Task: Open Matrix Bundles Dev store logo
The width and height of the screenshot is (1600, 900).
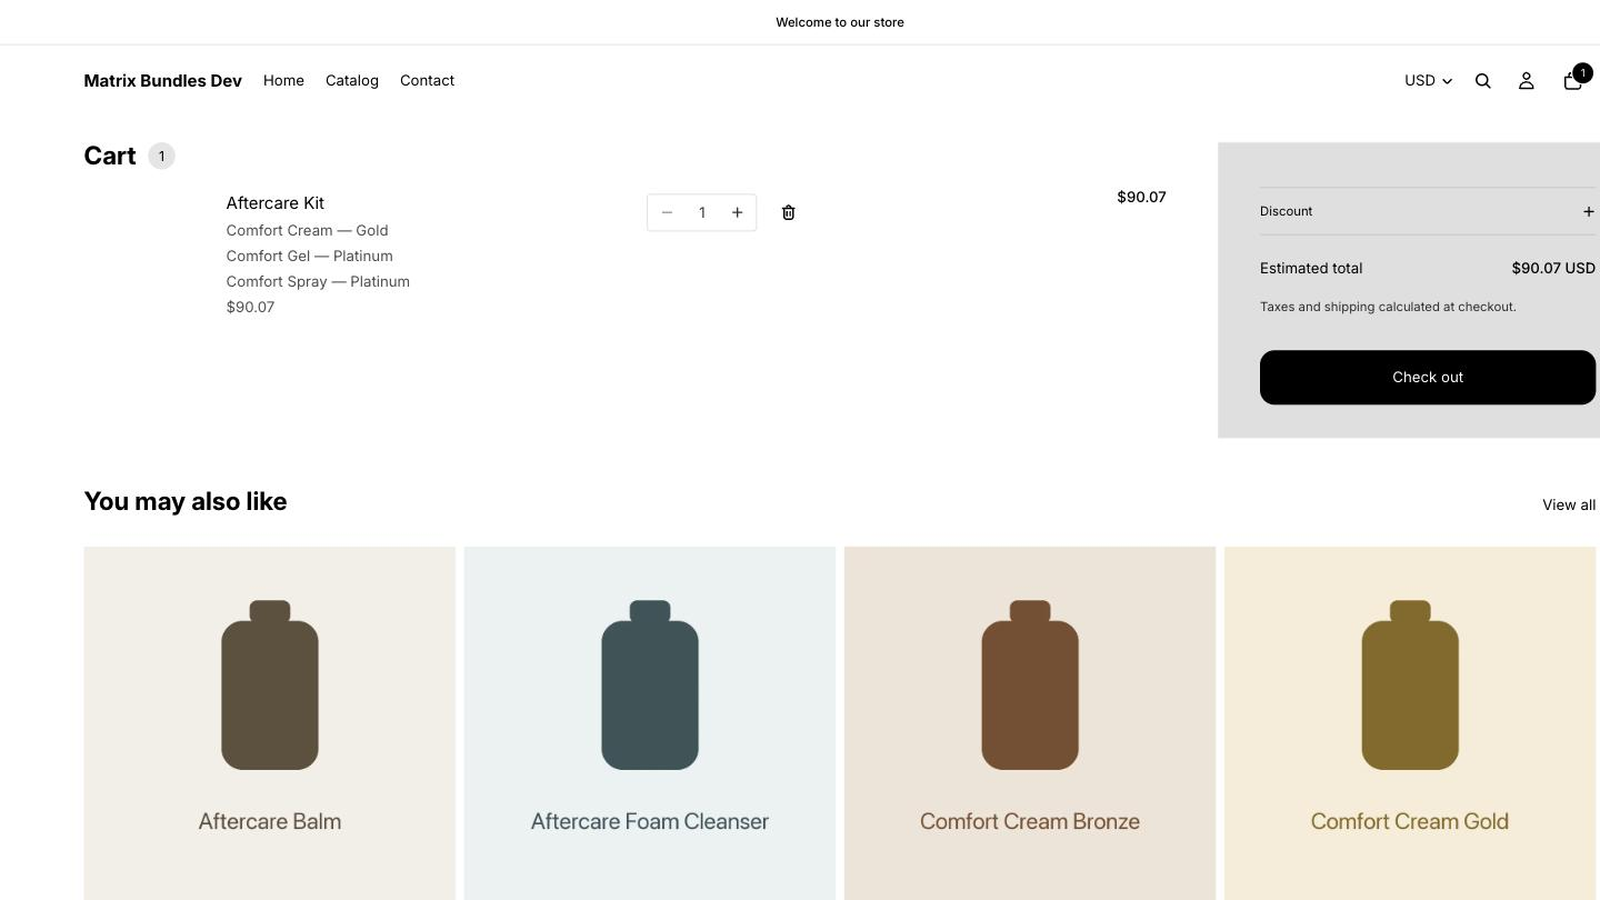Action: [163, 81]
